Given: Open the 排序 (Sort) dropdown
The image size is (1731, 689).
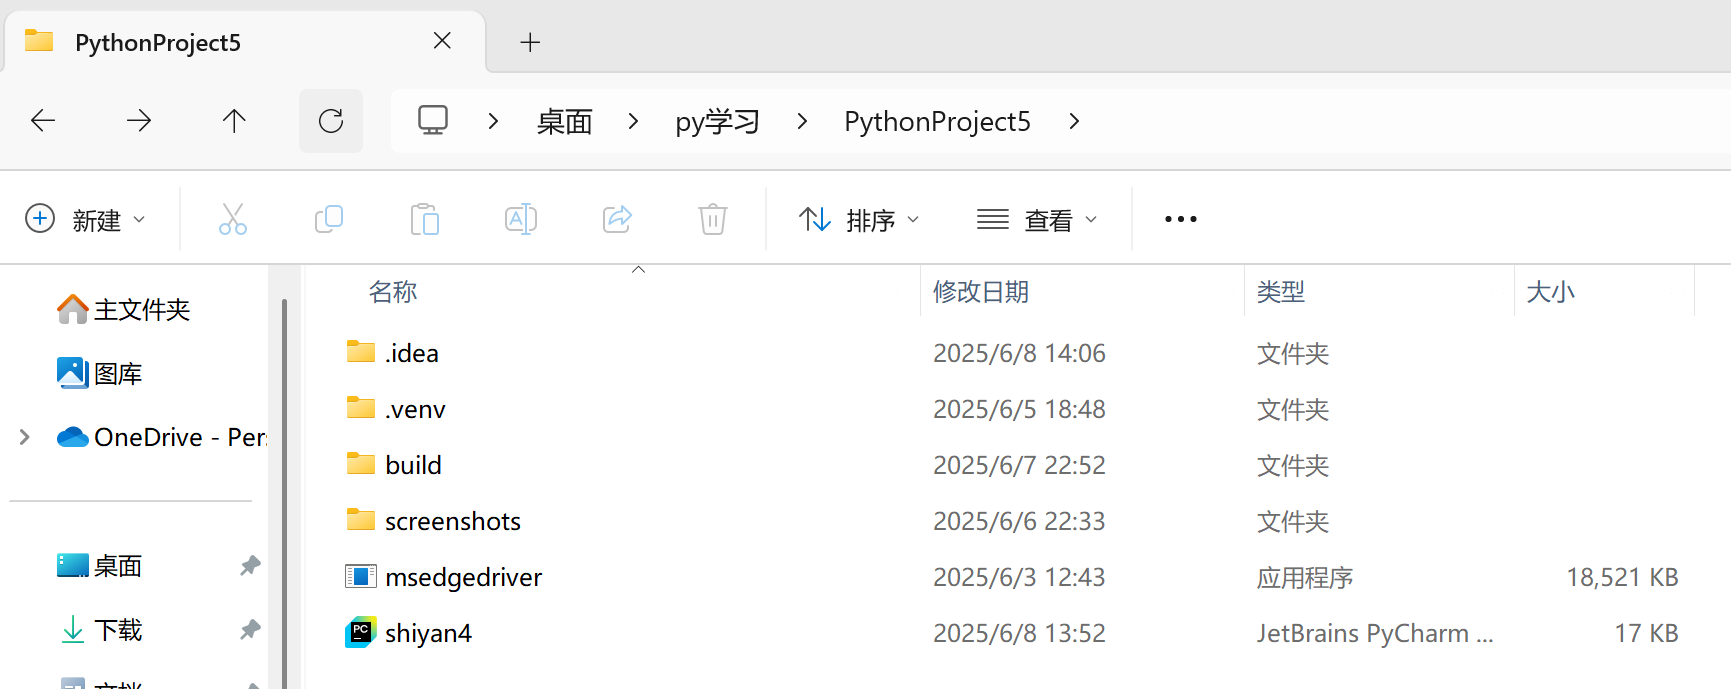Looking at the screenshot, I should pyautogui.click(x=859, y=219).
